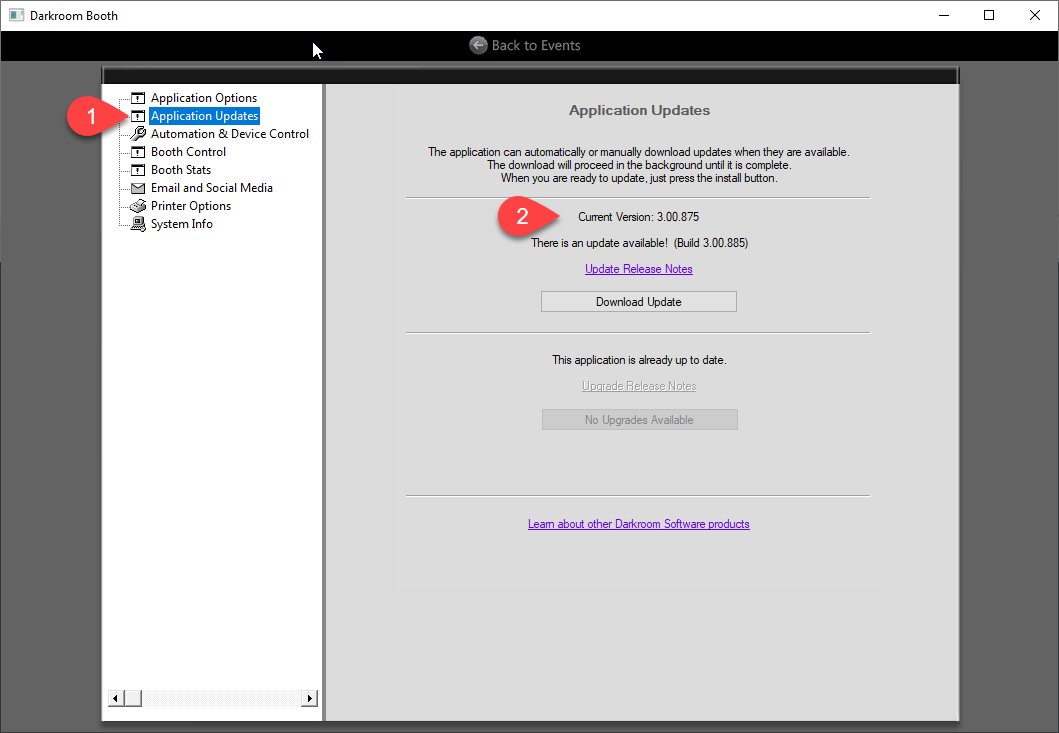Select Printer Options in sidebar
Image resolution: width=1059 pixels, height=733 pixels.
pyautogui.click(x=191, y=206)
